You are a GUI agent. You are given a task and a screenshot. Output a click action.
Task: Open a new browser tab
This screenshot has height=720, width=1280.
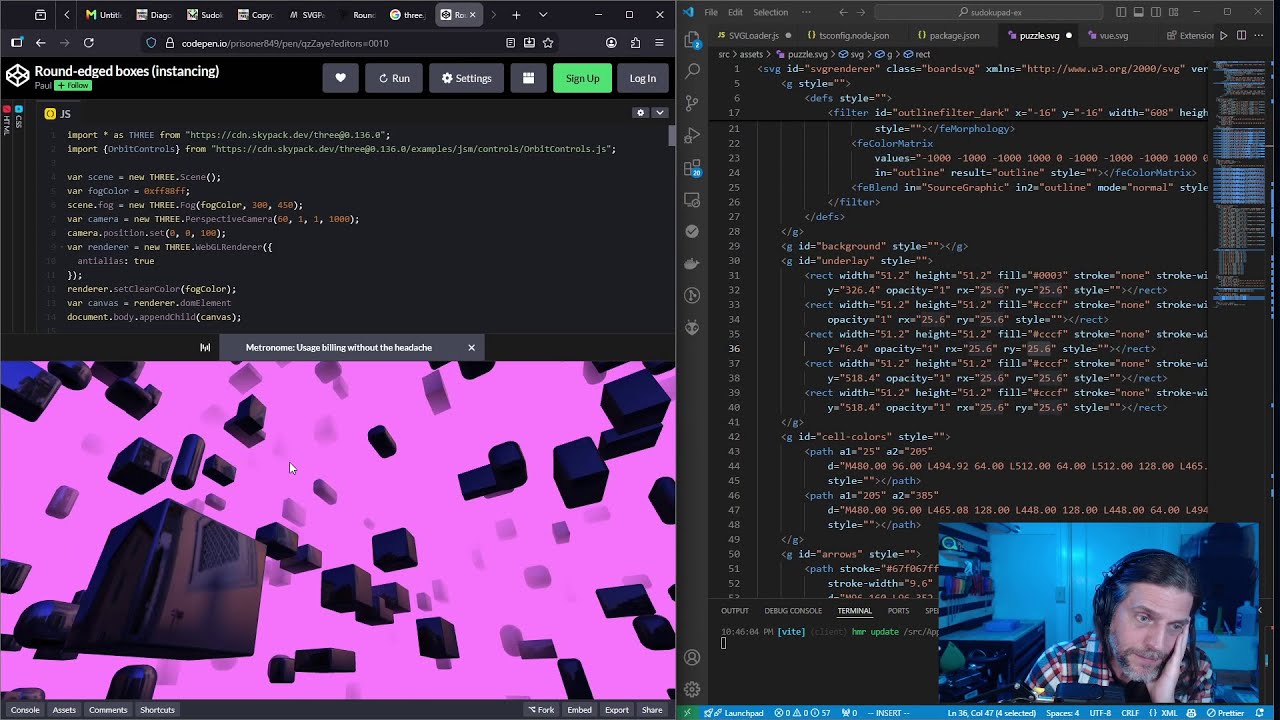(x=516, y=15)
